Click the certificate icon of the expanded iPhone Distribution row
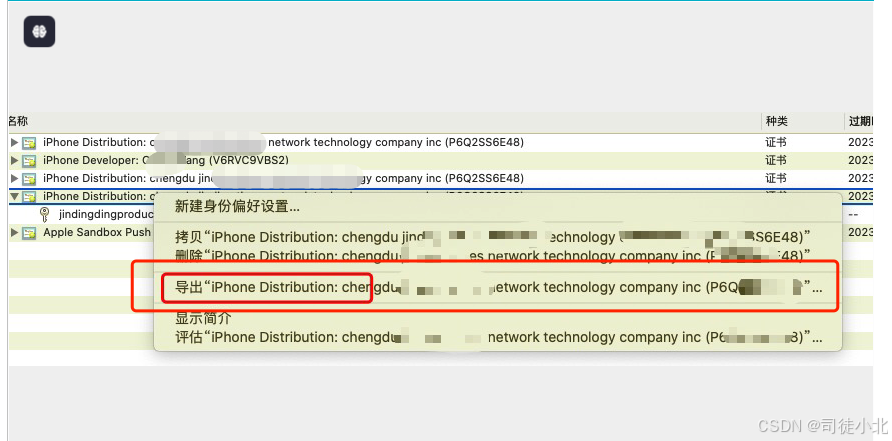 [x=29, y=196]
